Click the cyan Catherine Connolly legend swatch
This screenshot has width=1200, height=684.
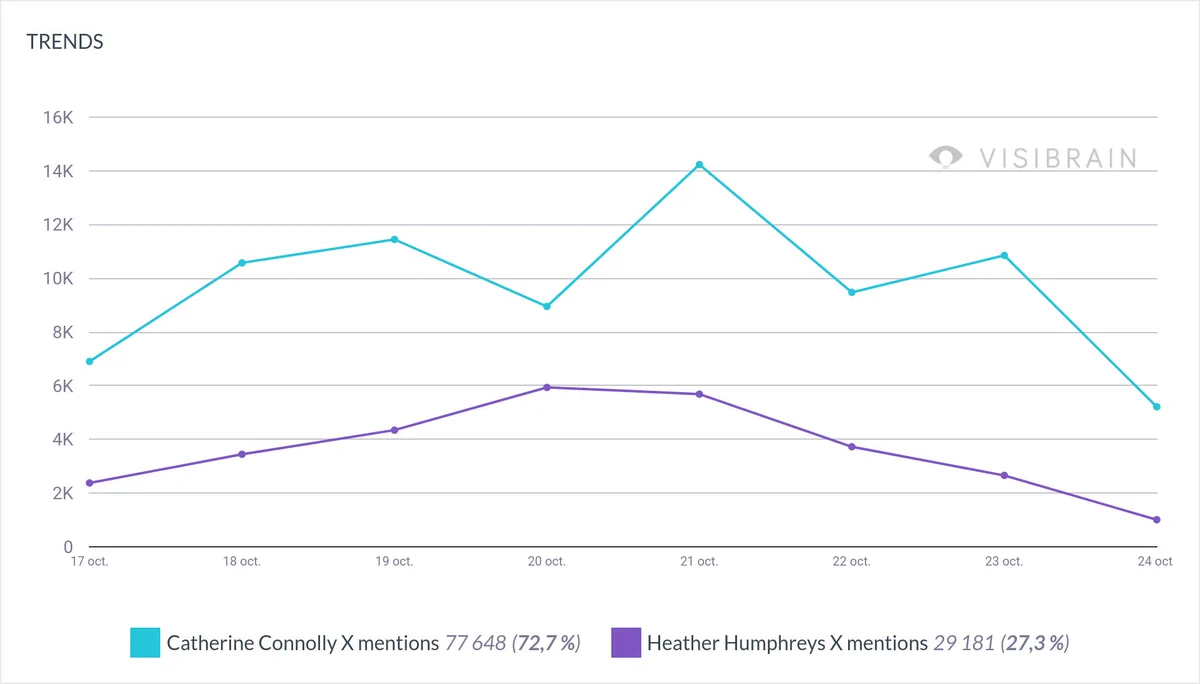pos(145,643)
